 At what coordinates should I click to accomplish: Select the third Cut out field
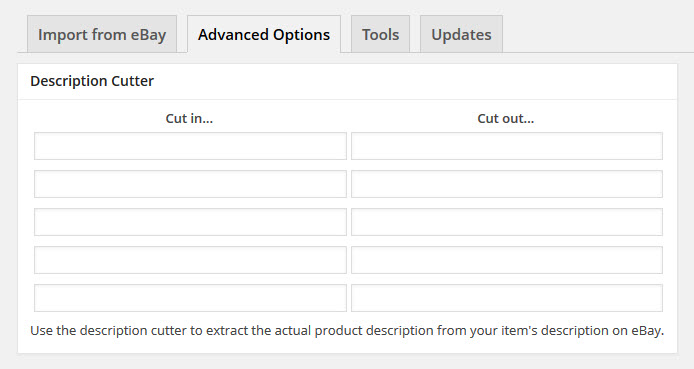click(x=507, y=222)
